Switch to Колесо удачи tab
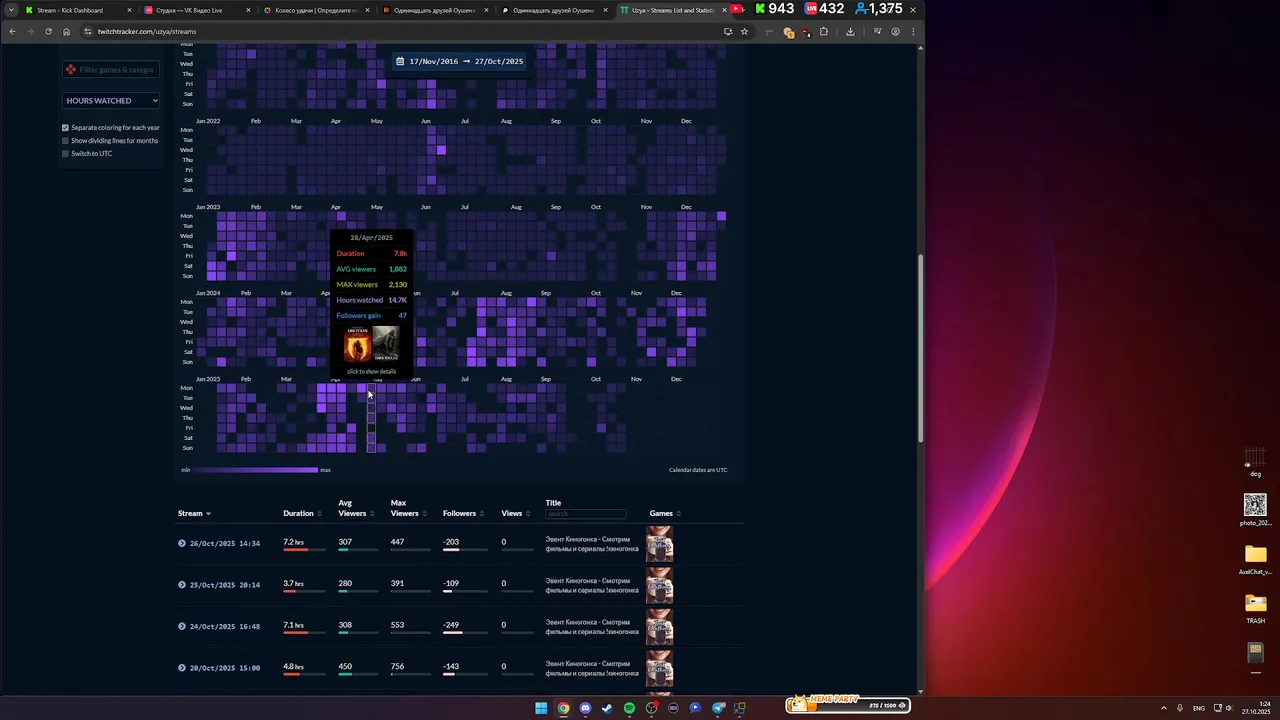The height and width of the screenshot is (720, 1280). (x=316, y=10)
